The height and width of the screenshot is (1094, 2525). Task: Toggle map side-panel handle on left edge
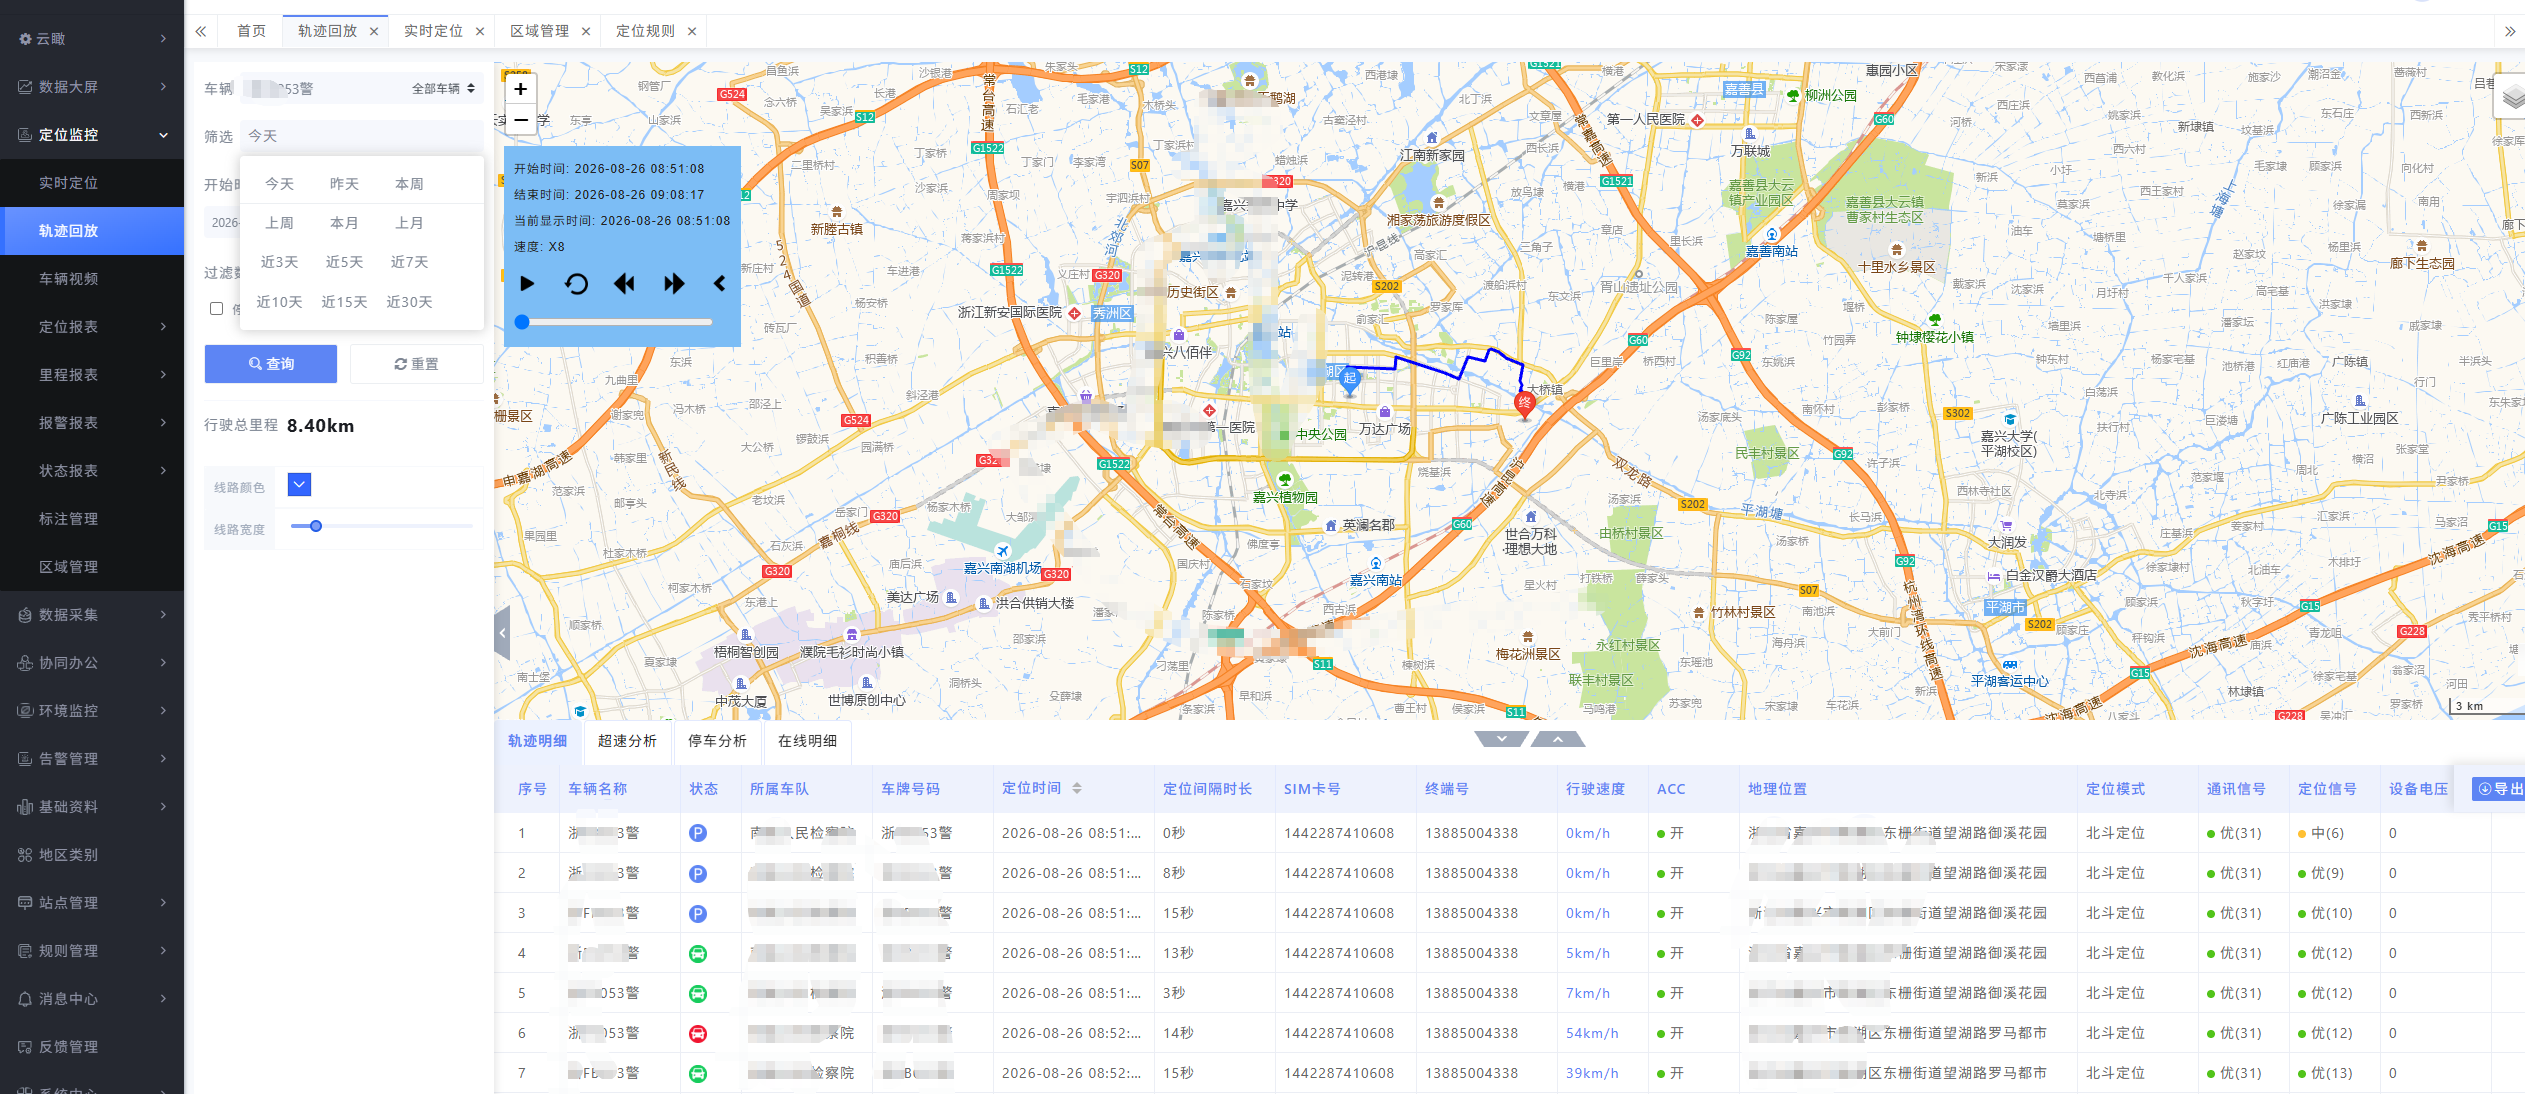click(502, 632)
